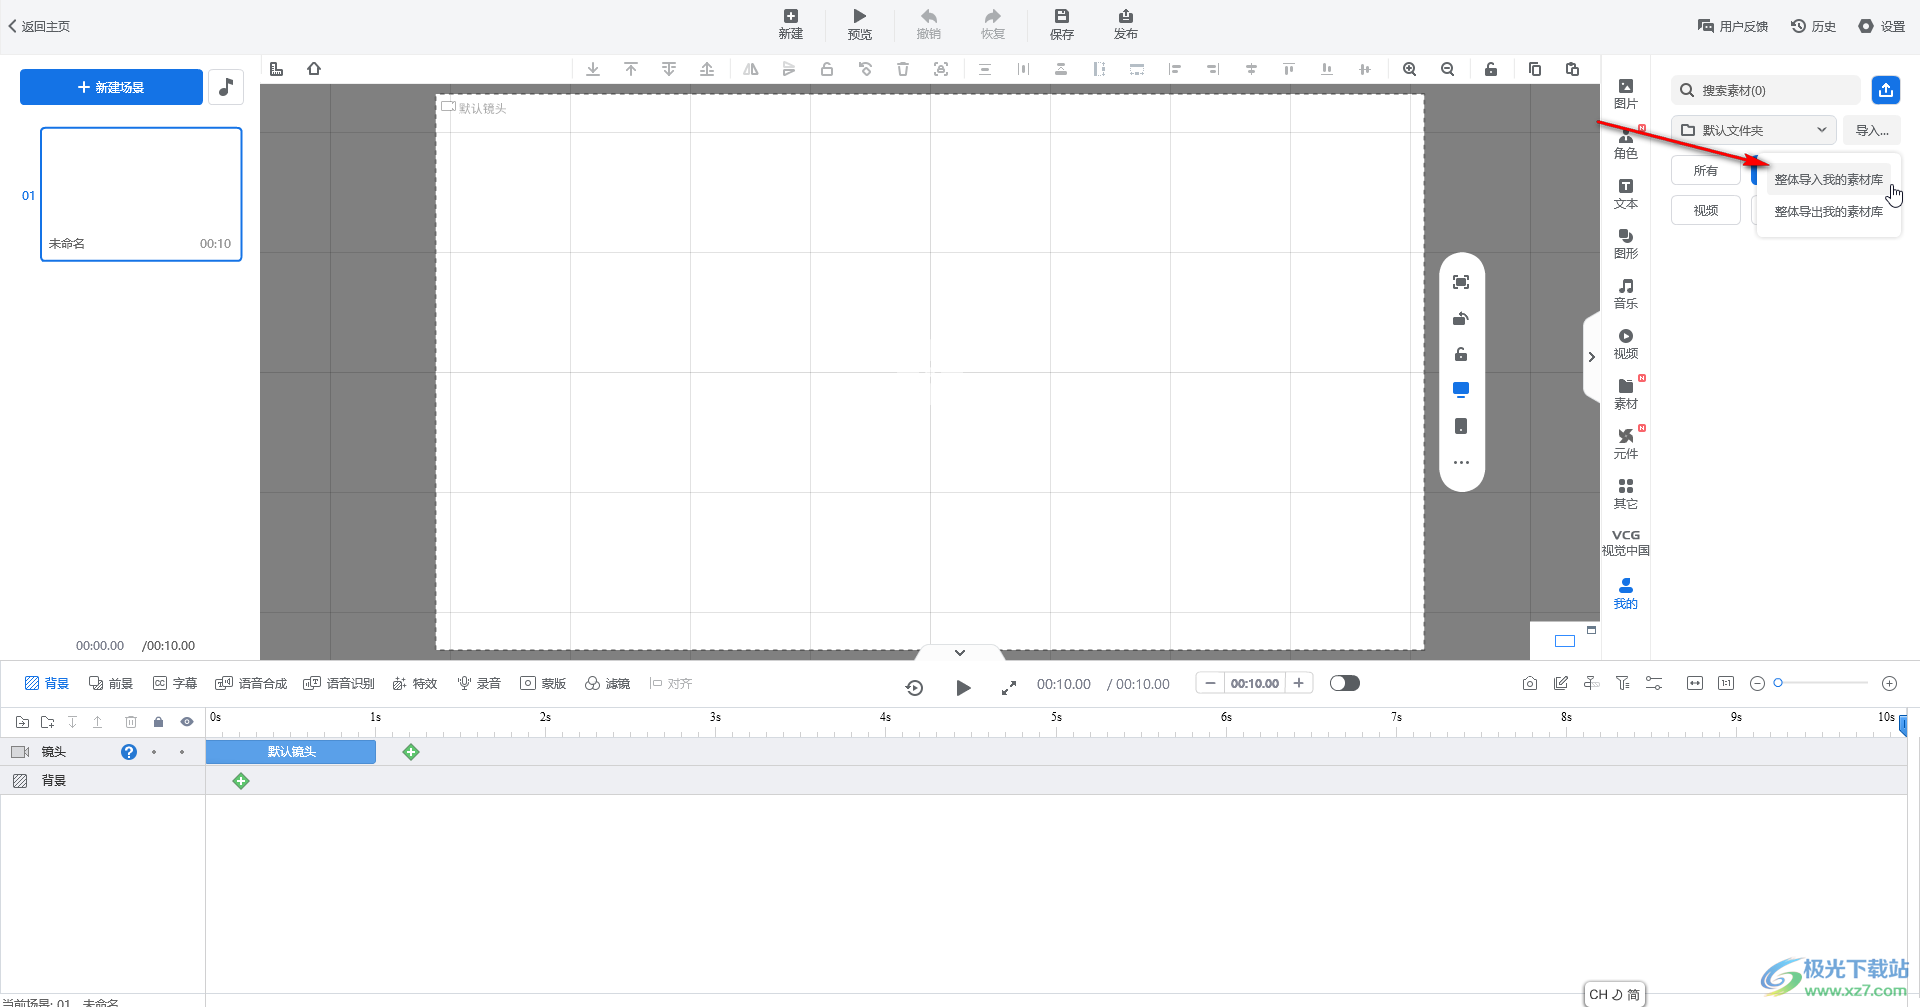Click the 新建 new project icon

point(790,24)
